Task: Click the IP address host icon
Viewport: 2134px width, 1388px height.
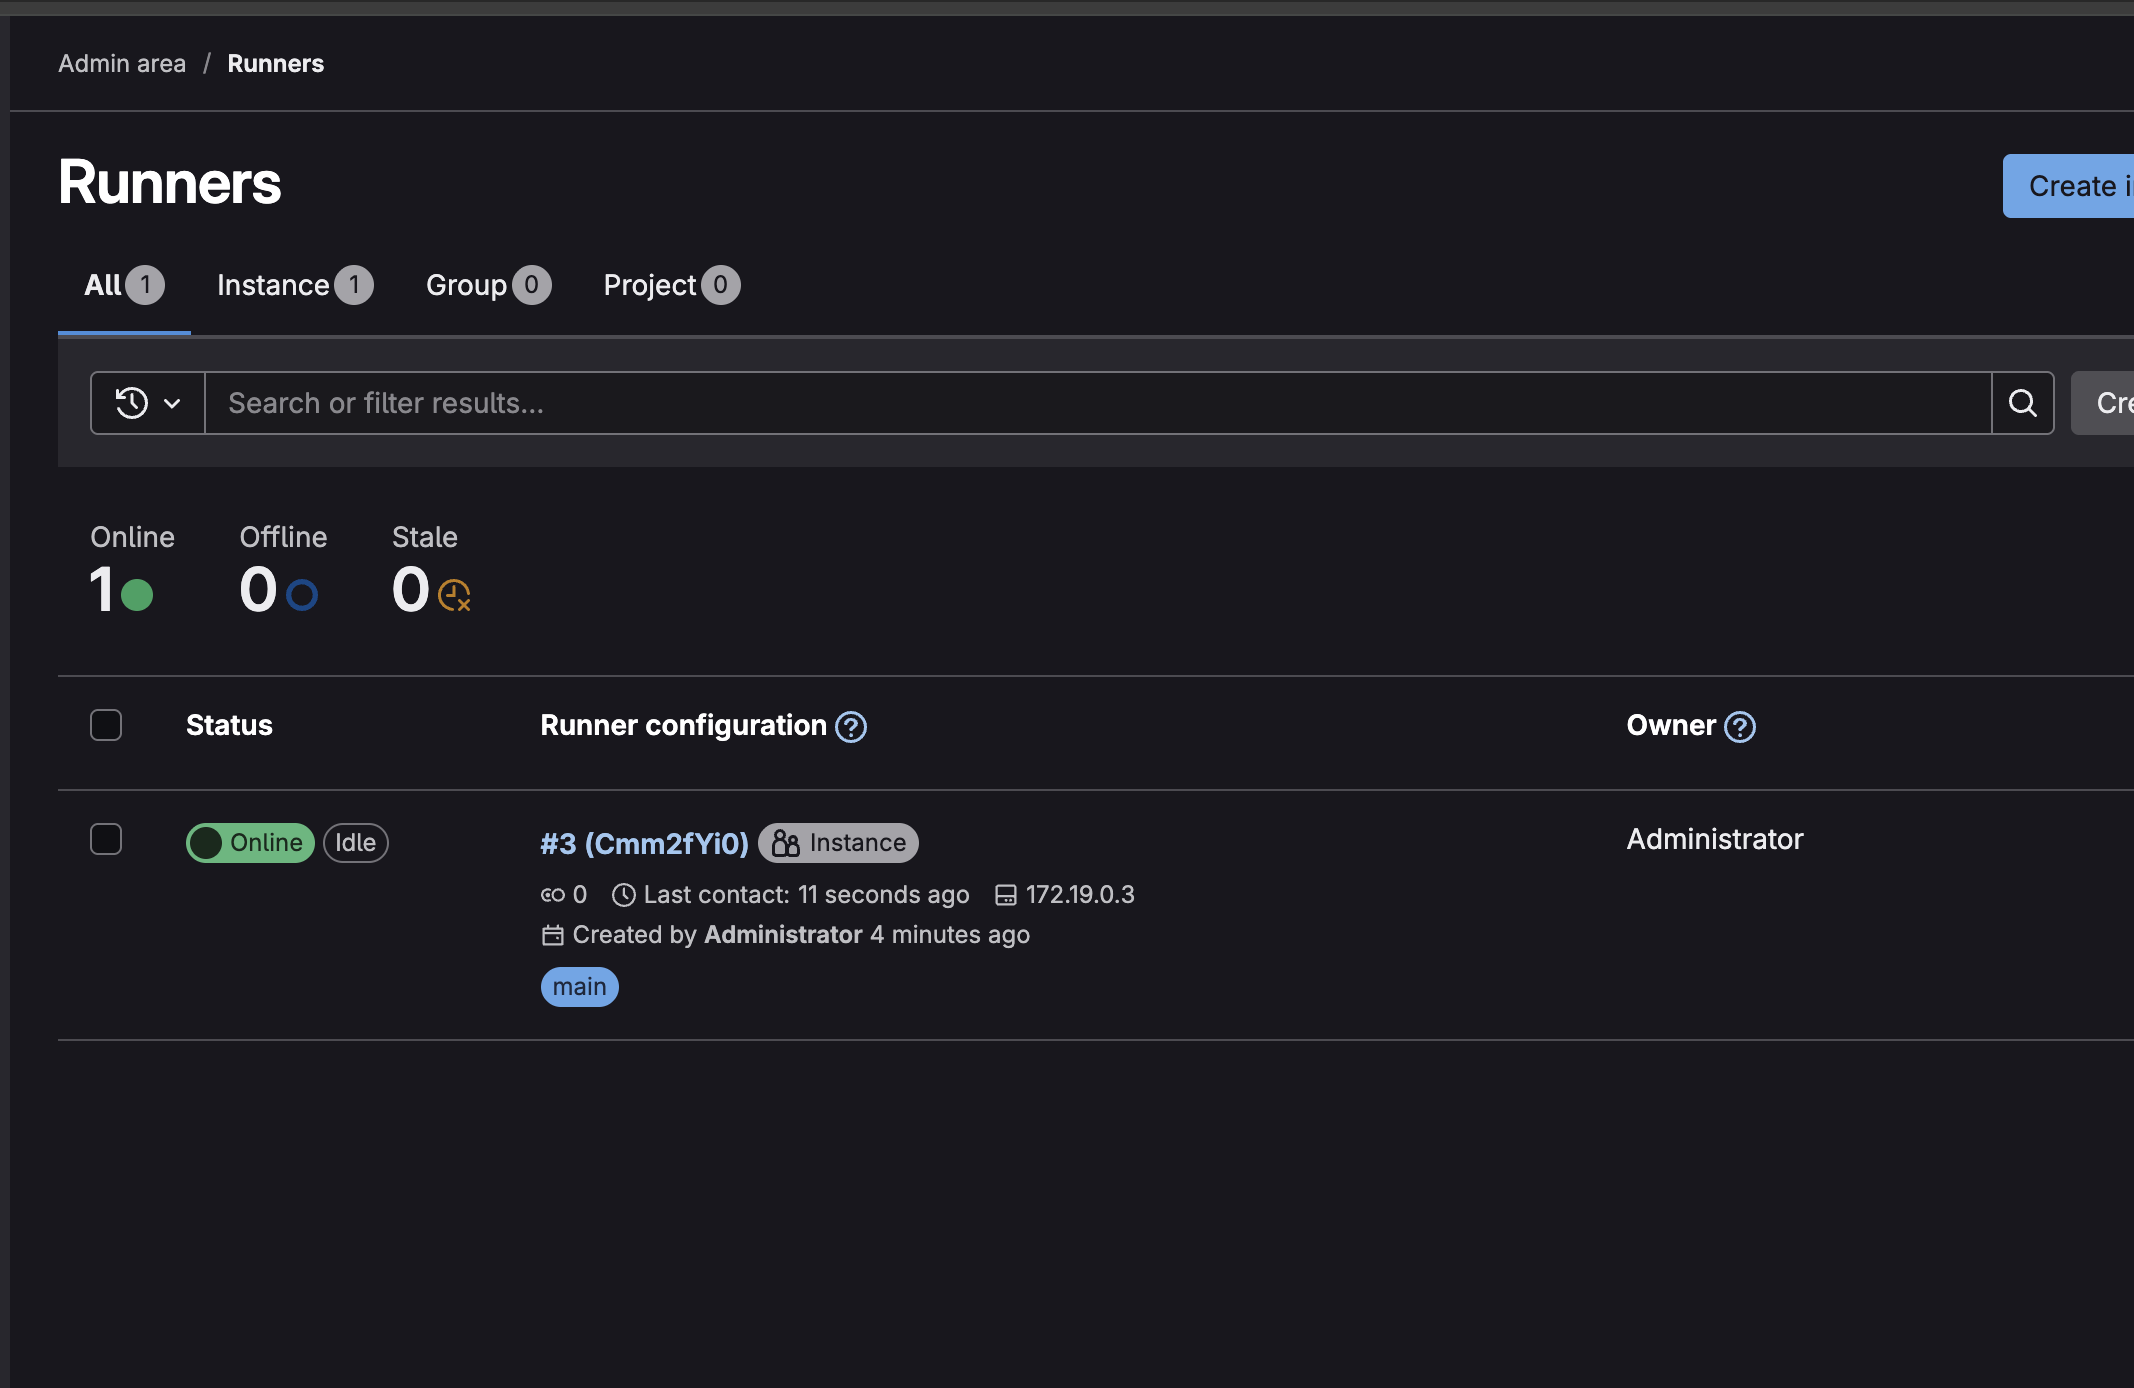Action: (x=1005, y=894)
